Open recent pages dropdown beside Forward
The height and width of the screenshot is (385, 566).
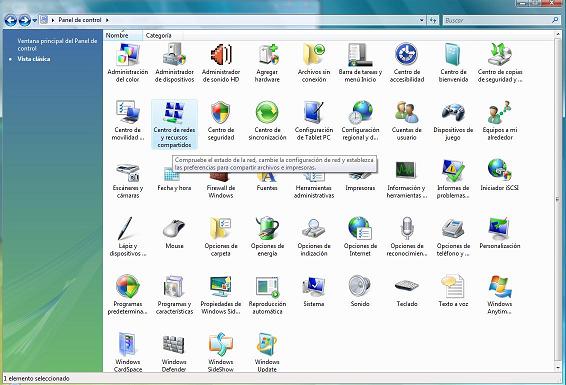[35, 21]
